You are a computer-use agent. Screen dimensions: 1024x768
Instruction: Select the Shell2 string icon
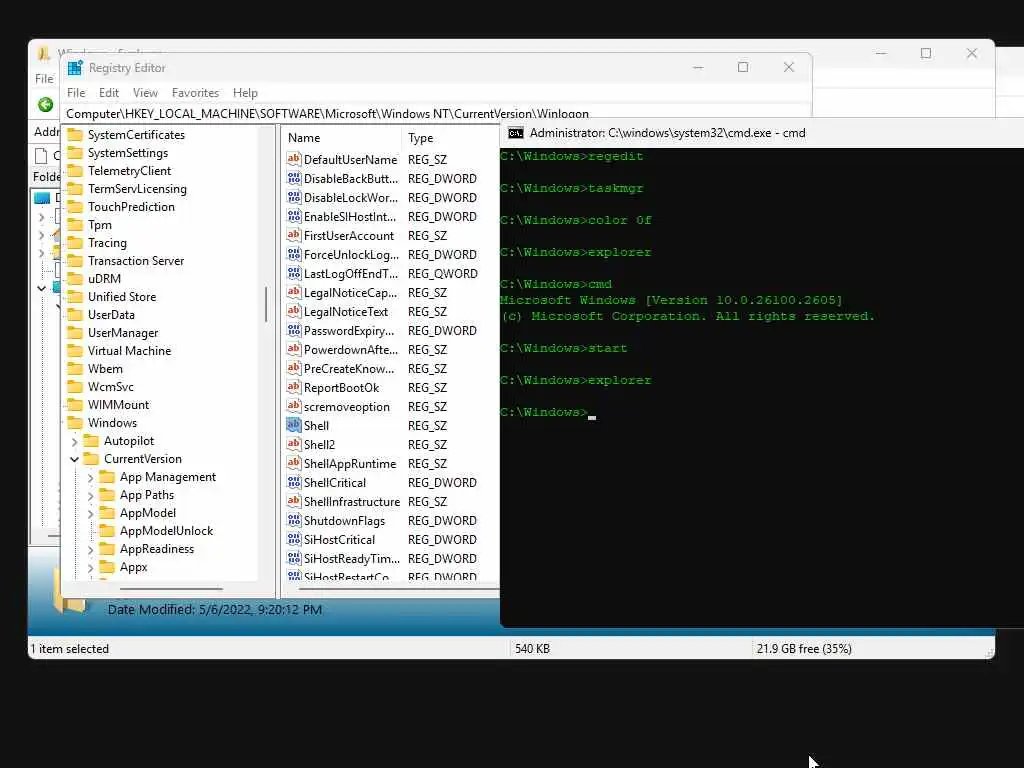click(294, 444)
